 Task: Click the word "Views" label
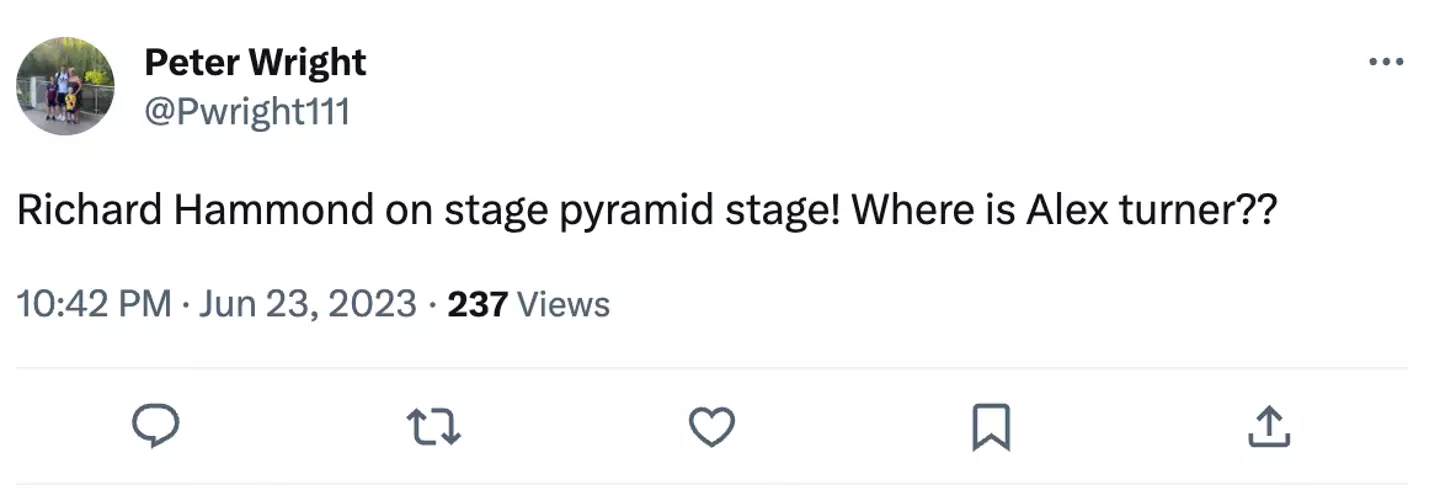coord(563,303)
